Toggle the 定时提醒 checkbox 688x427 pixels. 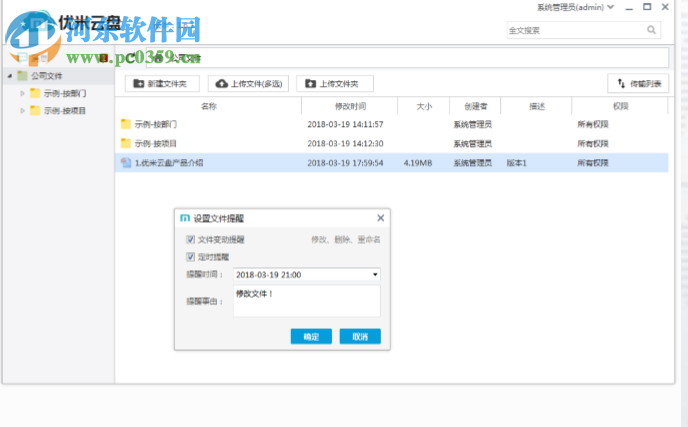[190, 257]
